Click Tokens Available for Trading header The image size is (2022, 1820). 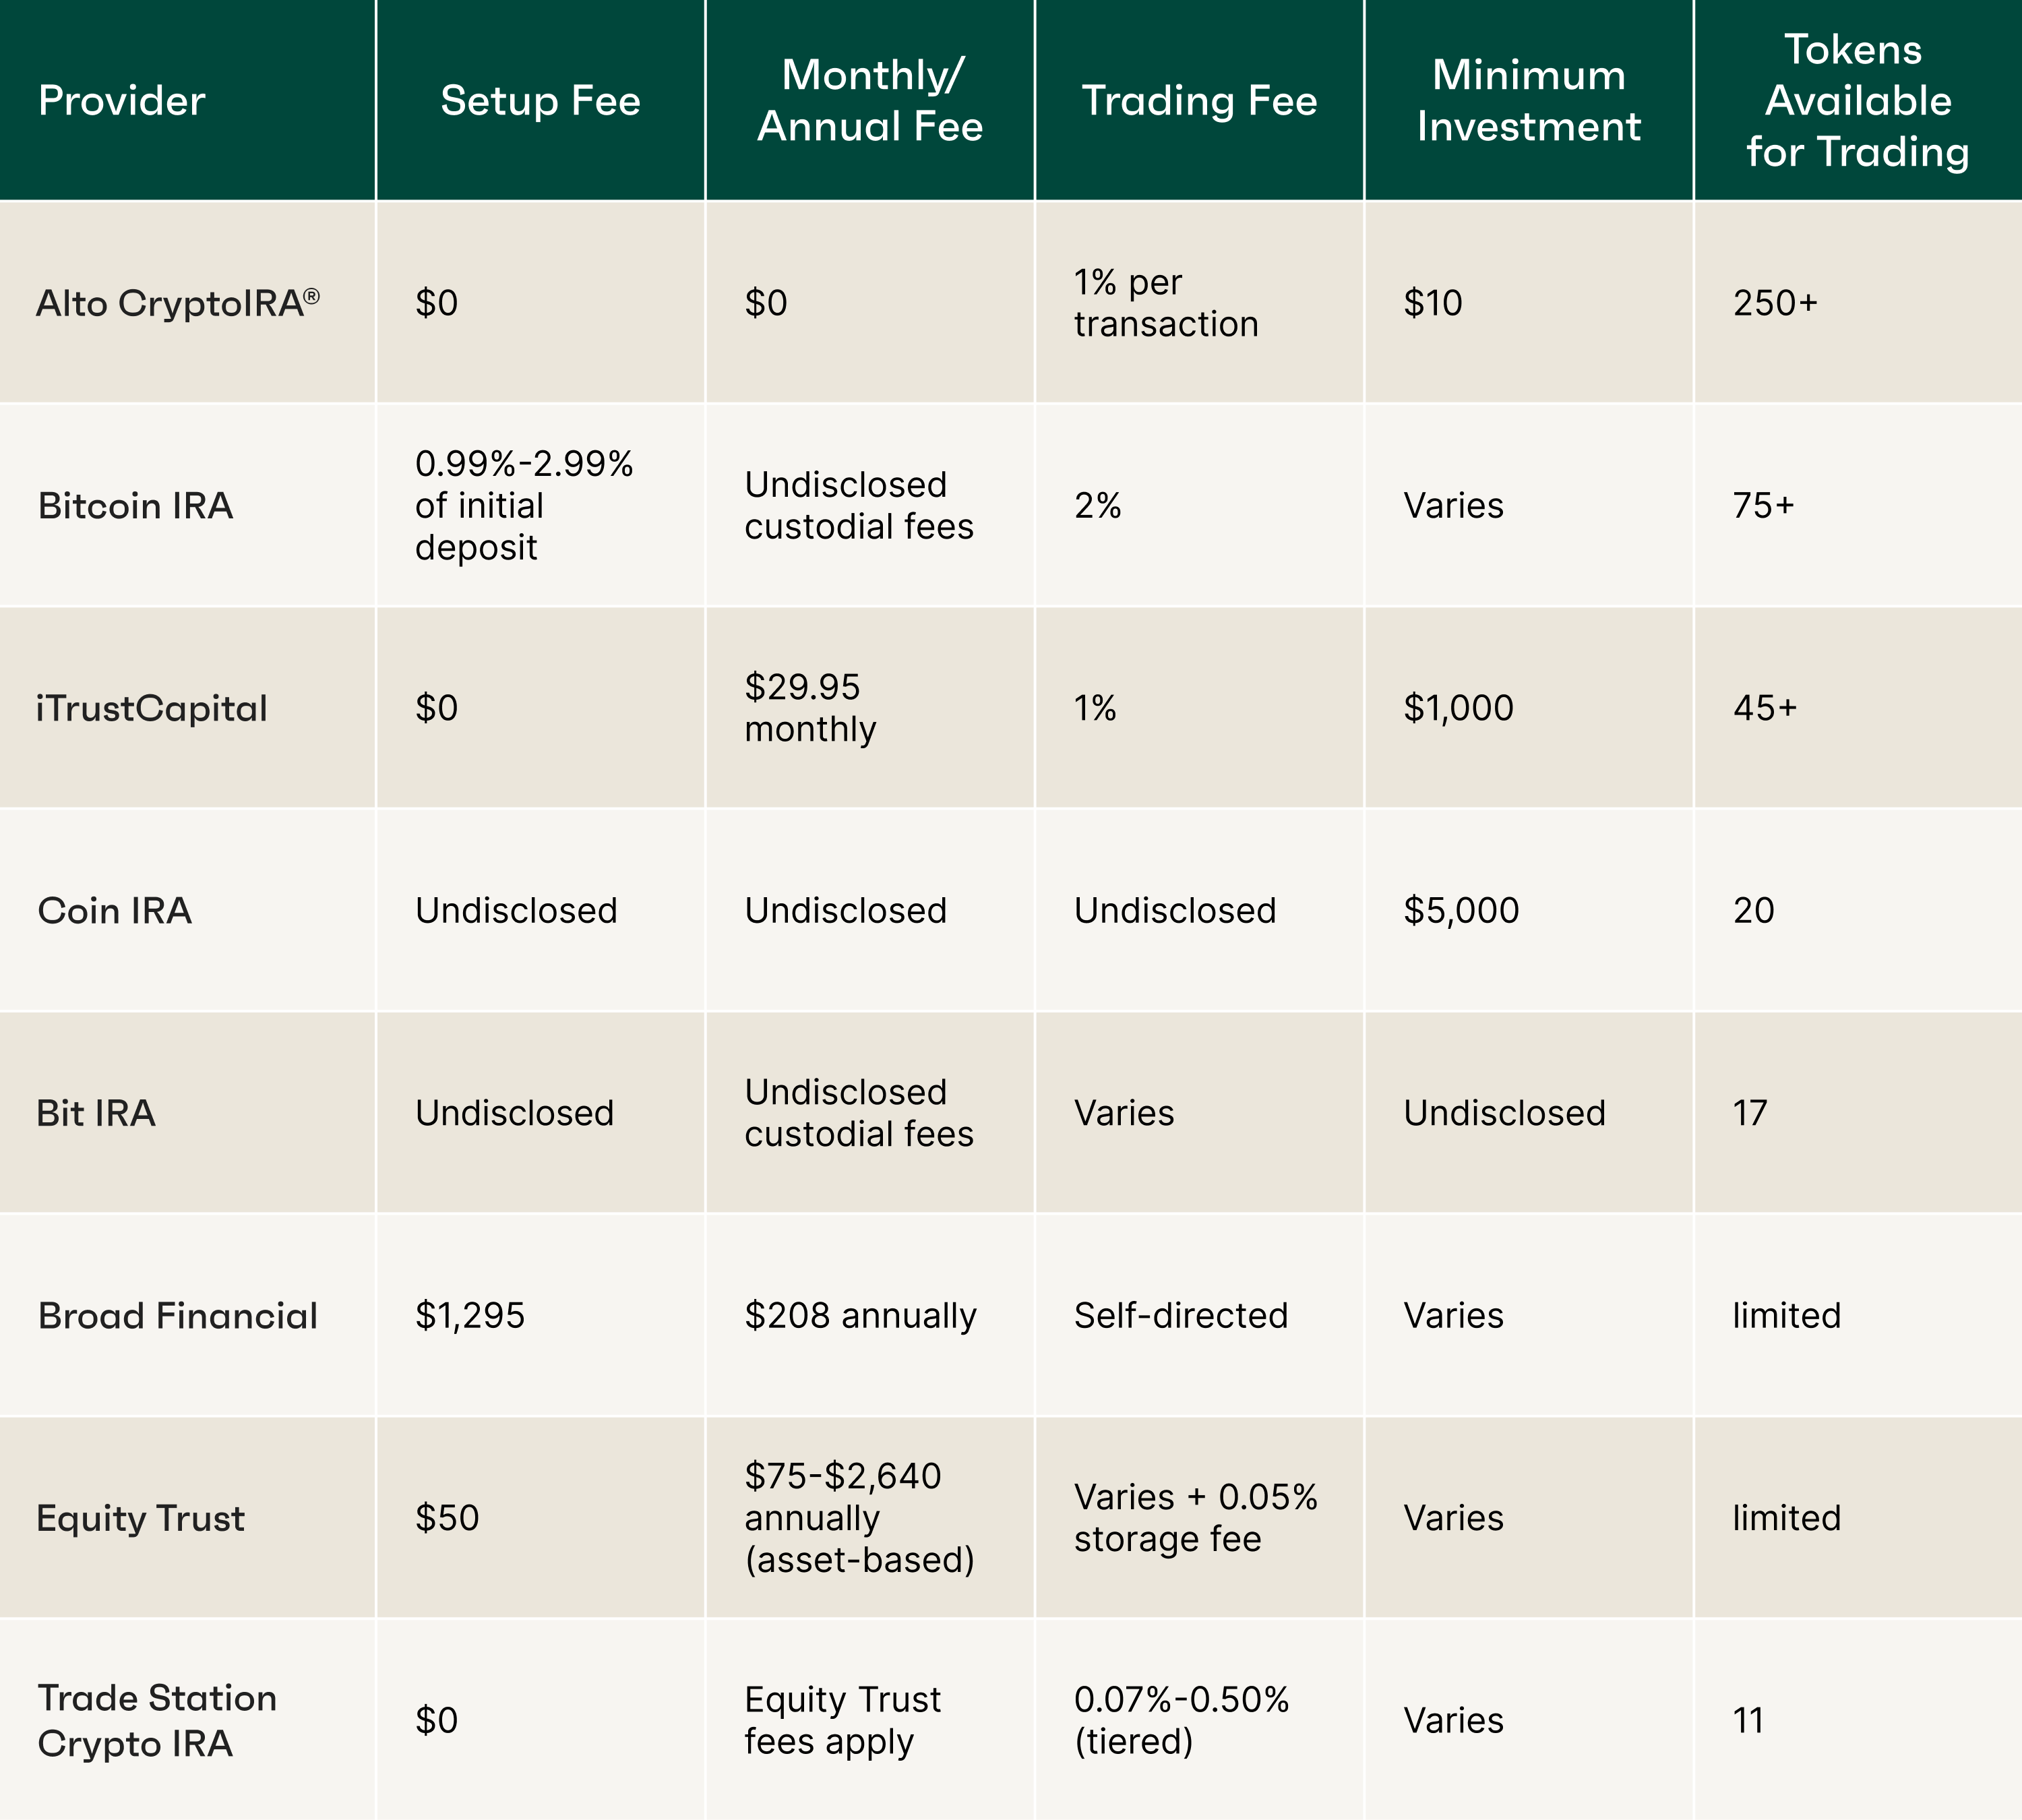pos(1857,101)
